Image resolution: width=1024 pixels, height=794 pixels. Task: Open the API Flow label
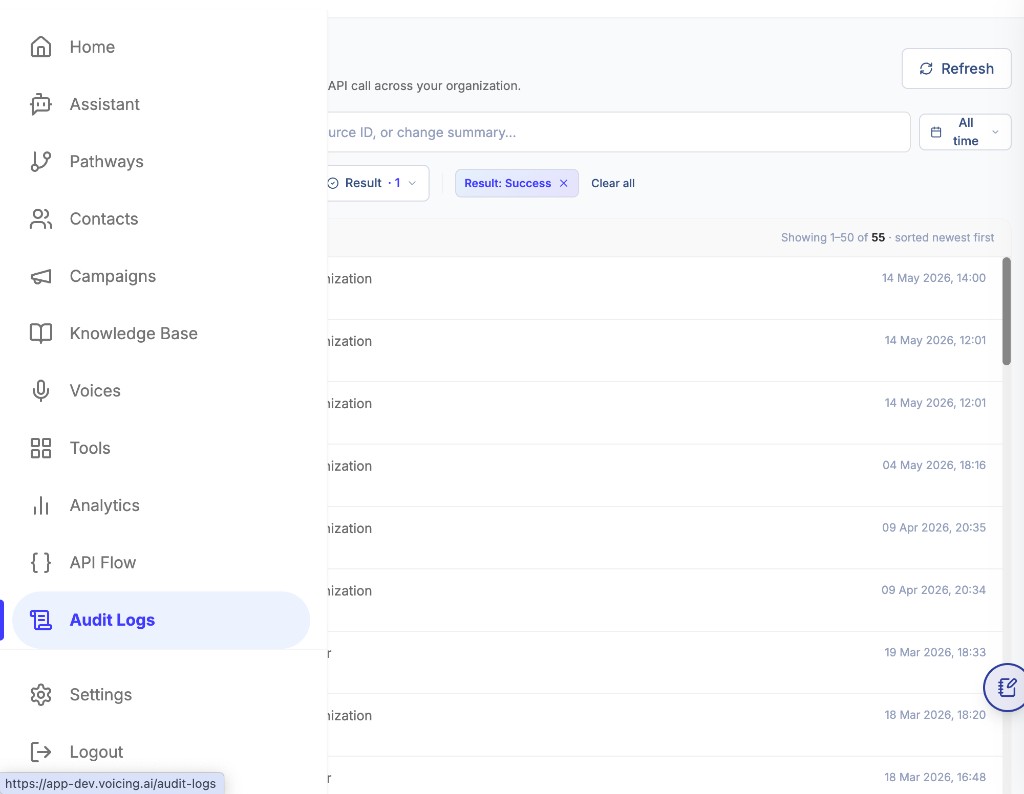[103, 562]
